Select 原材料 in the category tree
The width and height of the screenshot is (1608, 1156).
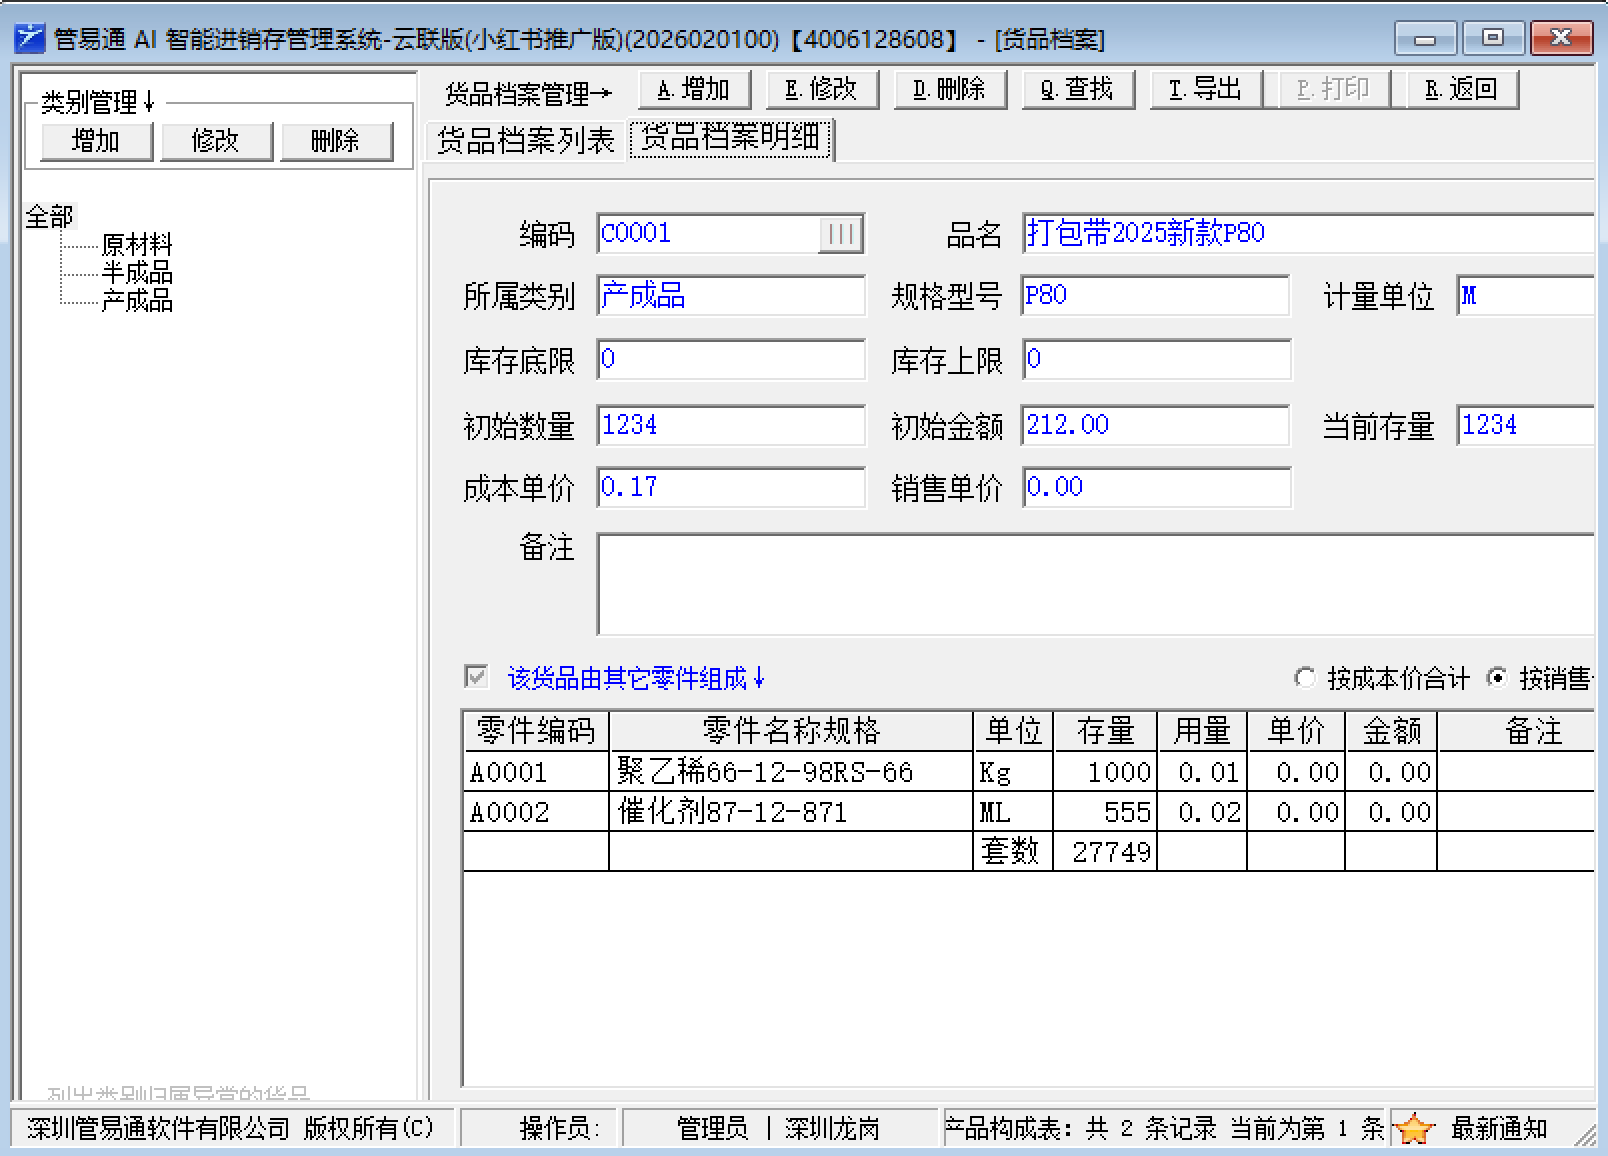(x=137, y=245)
